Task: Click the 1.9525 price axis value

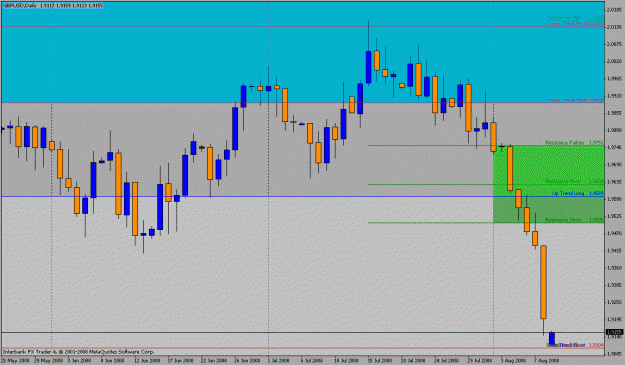Action: pyautogui.click(x=615, y=216)
